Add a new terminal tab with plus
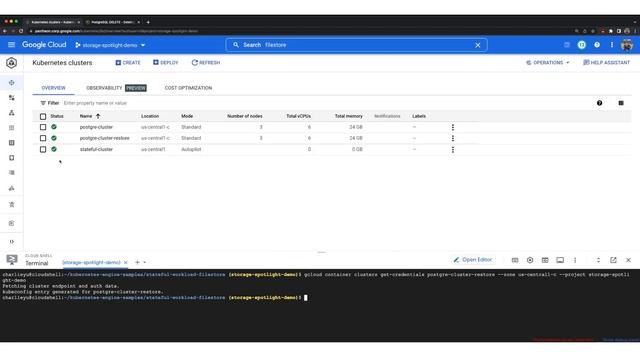Image resolution: width=640 pixels, height=360 pixels. coord(137,262)
